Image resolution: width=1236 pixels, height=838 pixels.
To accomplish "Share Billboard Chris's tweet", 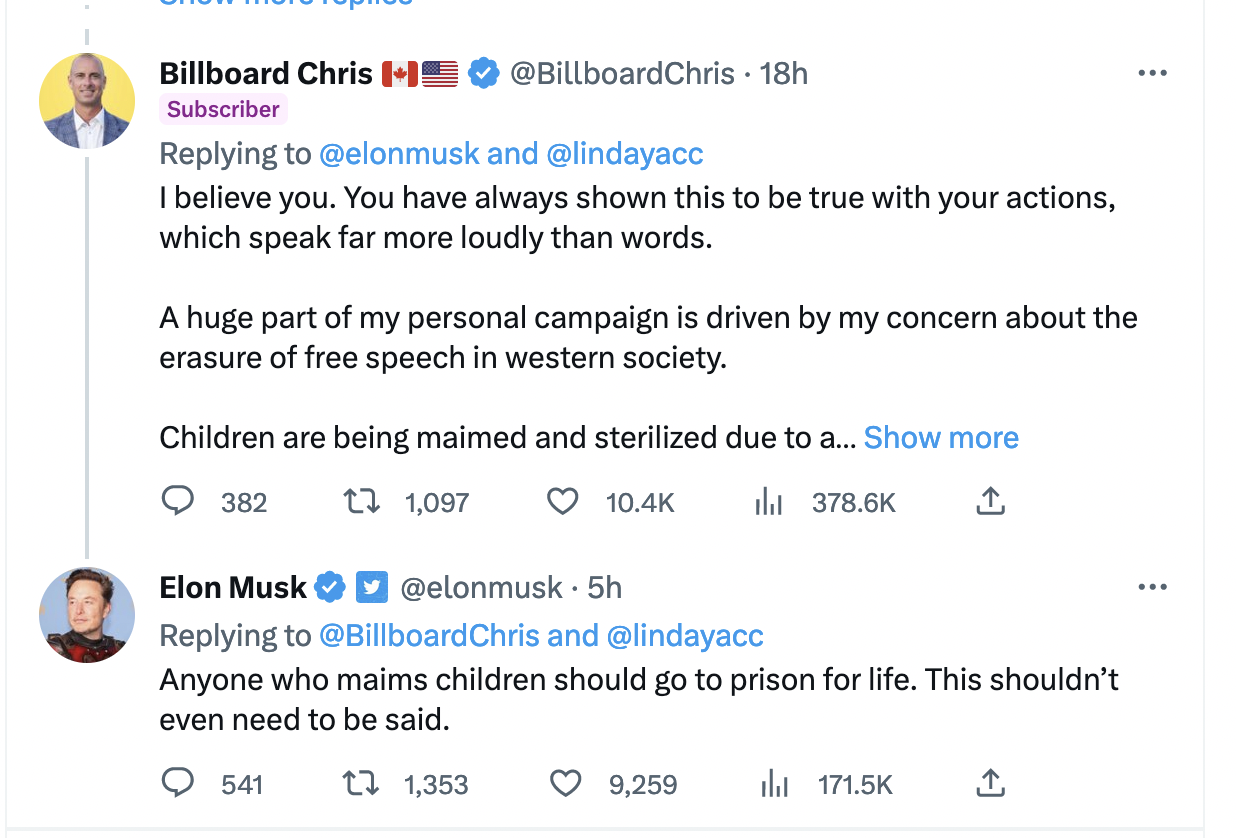I will pyautogui.click(x=989, y=501).
